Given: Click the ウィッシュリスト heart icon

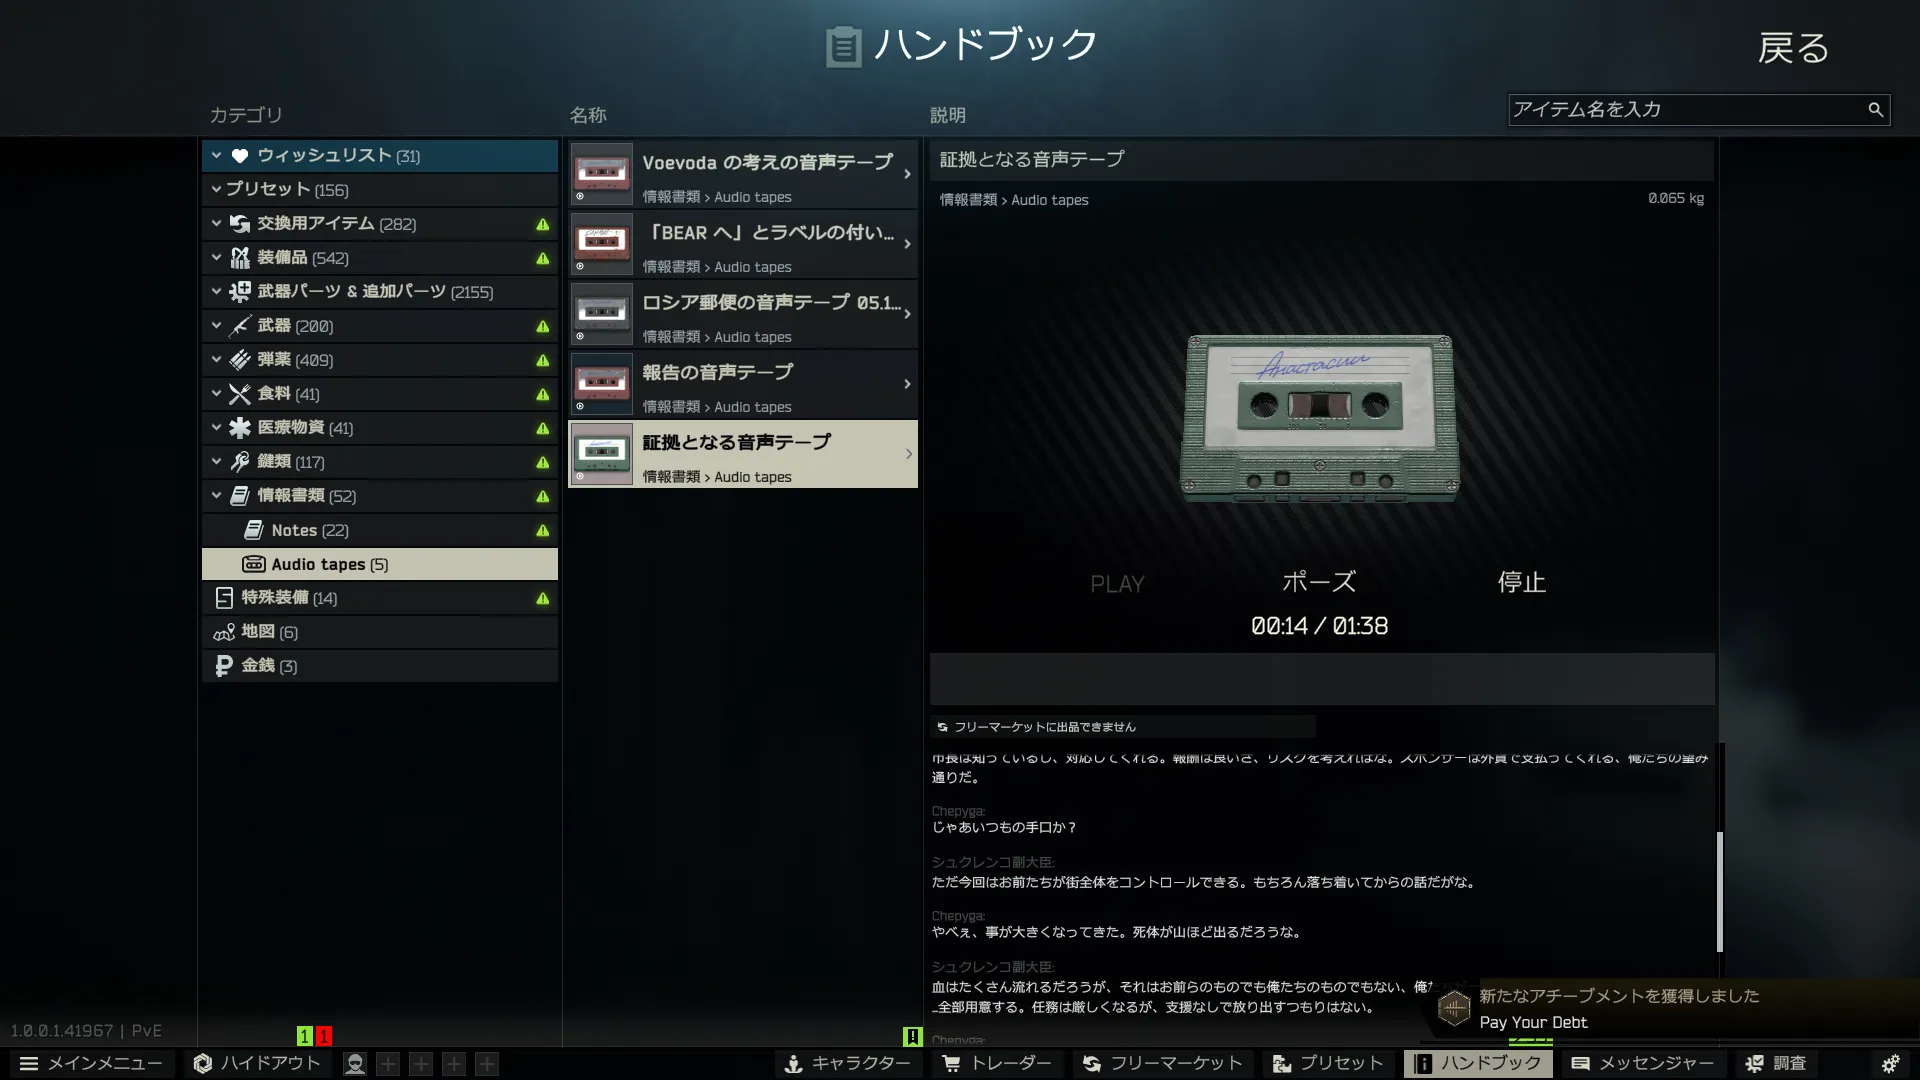Looking at the screenshot, I should pyautogui.click(x=240, y=156).
